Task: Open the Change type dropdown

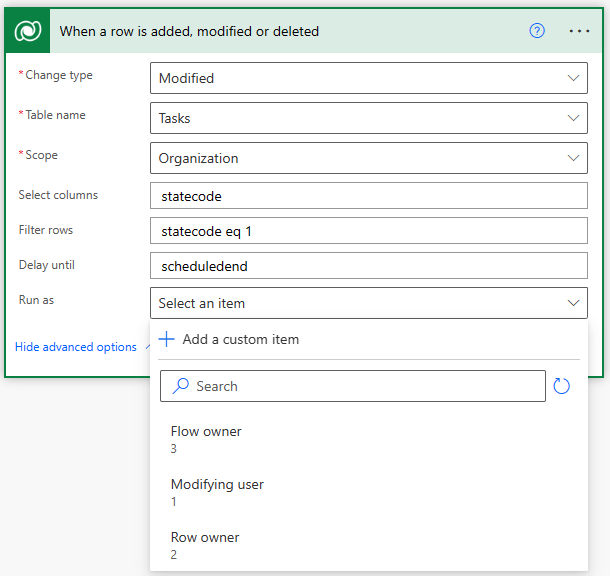Action: pyautogui.click(x=369, y=78)
